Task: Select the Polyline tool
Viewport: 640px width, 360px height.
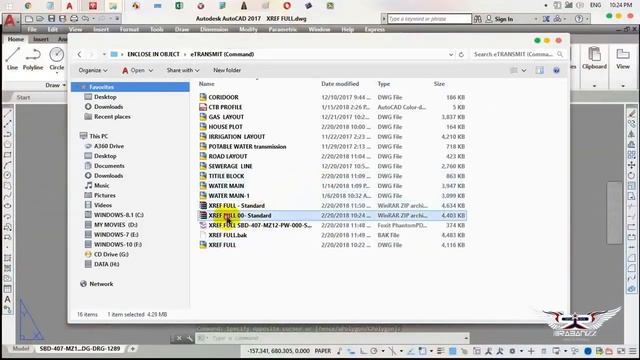Action: (33, 59)
